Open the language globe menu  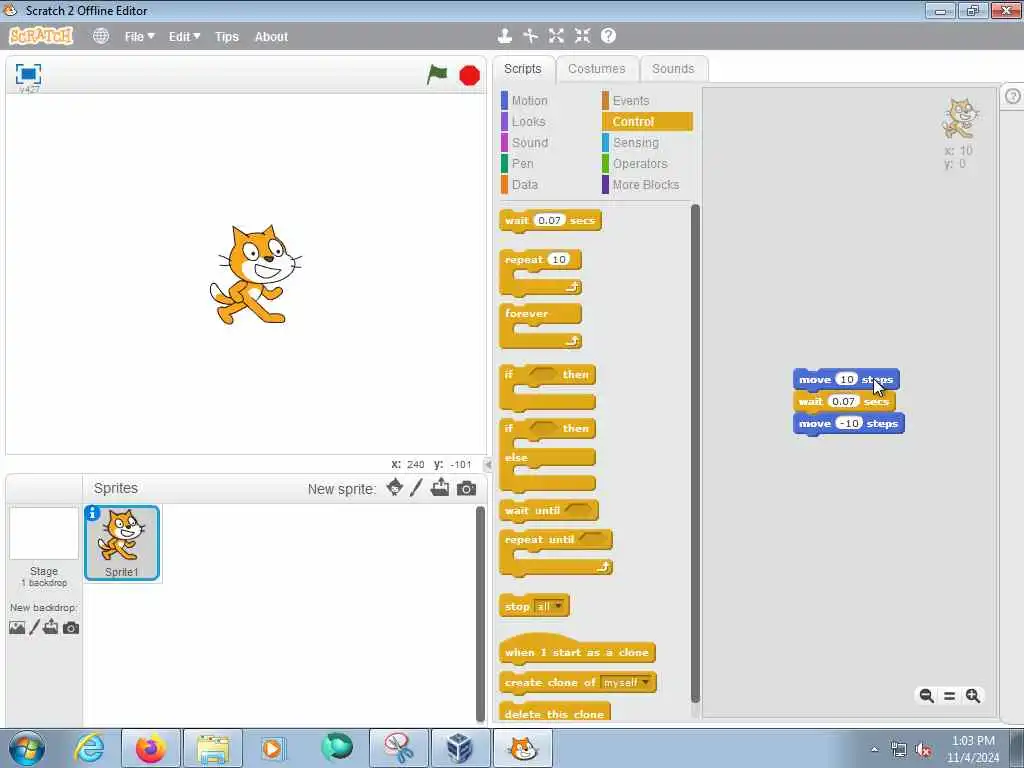click(x=101, y=36)
